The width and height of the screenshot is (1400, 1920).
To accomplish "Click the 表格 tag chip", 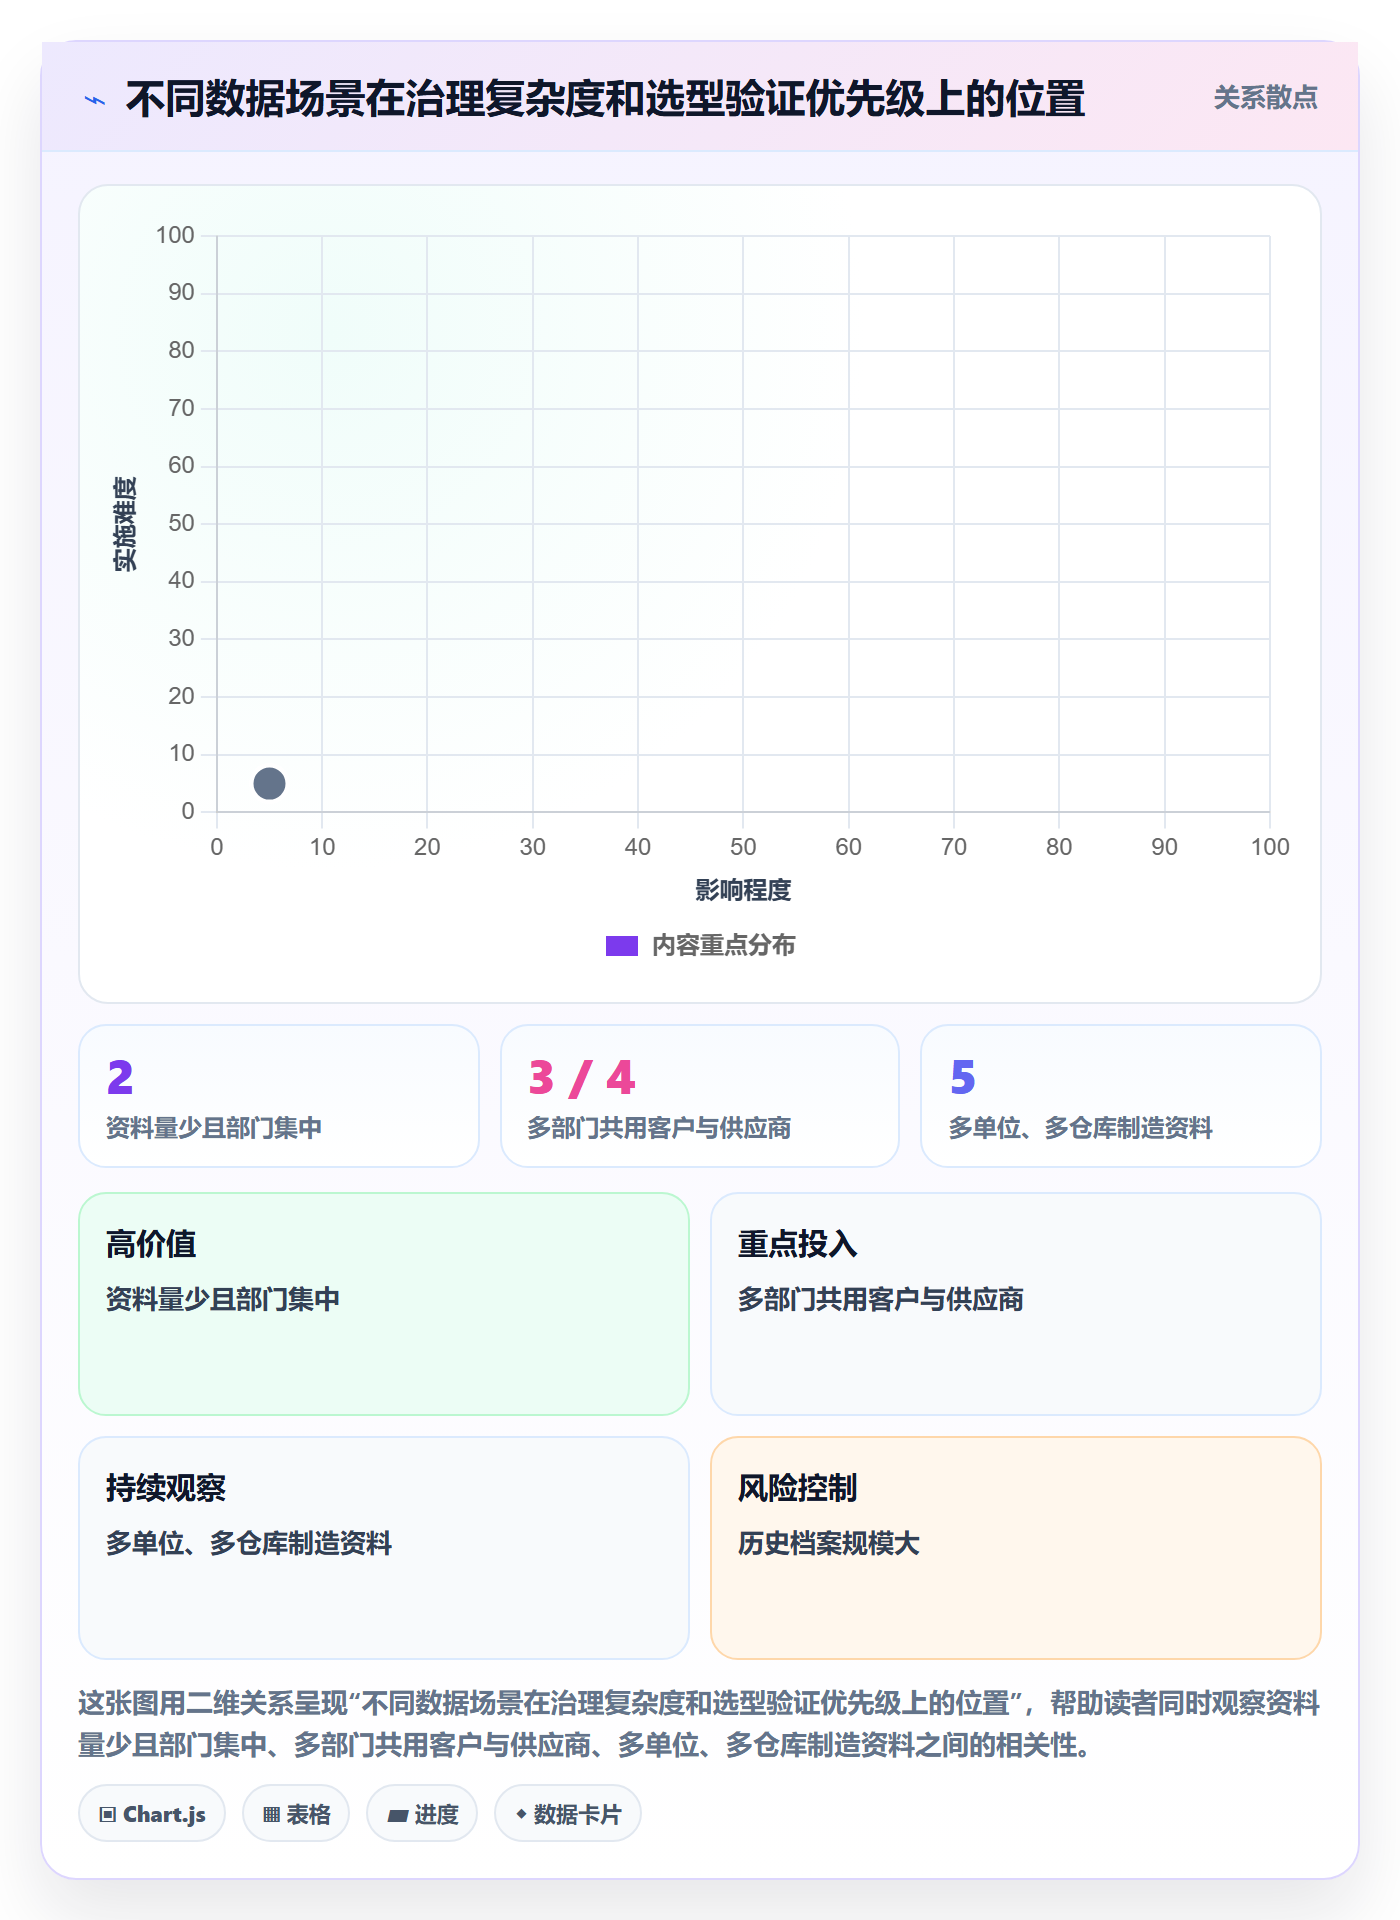I will point(296,1814).
